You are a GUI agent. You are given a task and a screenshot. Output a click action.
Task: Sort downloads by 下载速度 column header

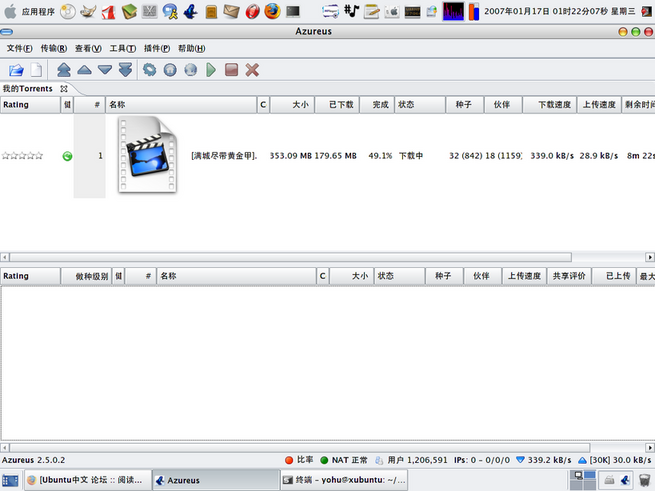(550, 104)
